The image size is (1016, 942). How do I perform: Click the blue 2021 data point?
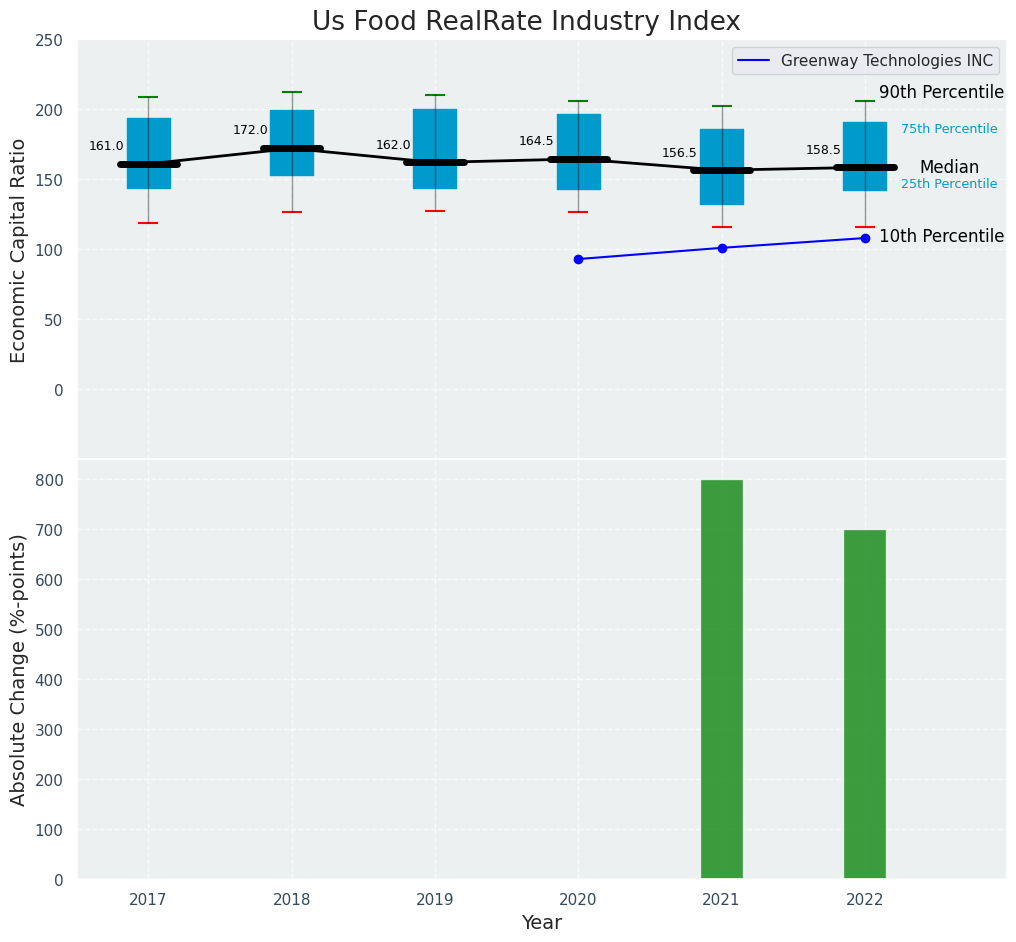pyautogui.click(x=722, y=248)
